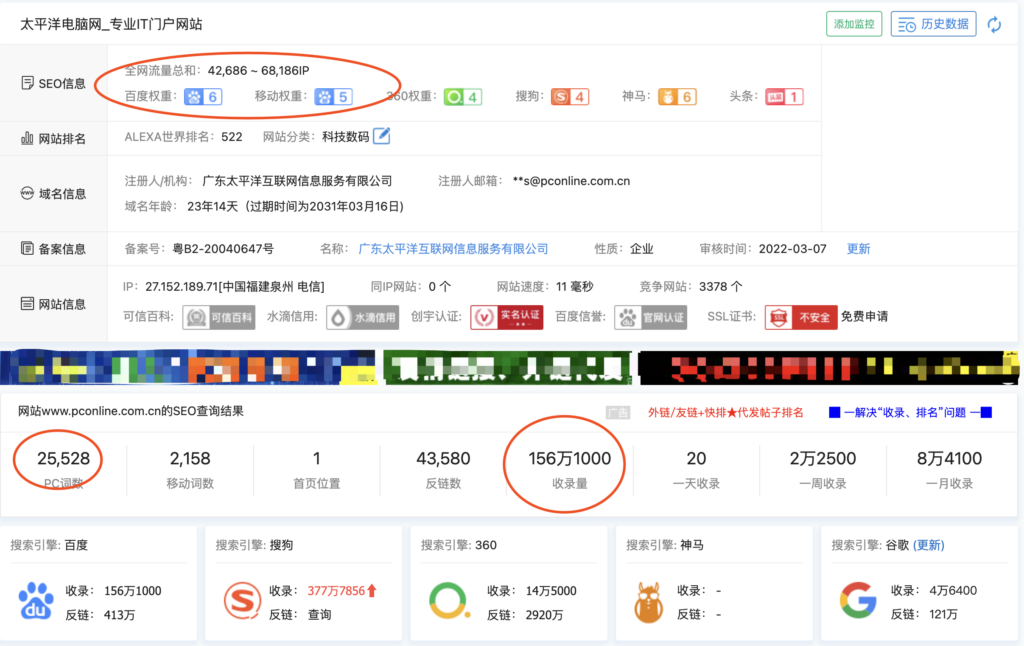The height and width of the screenshot is (646, 1024).
Task: Click the Google 更新 link
Action: click(929, 545)
